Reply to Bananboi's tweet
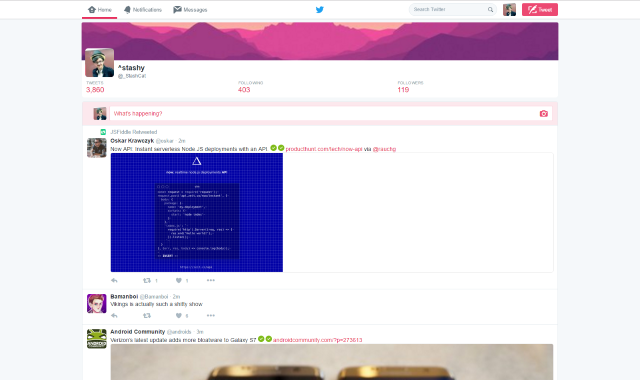The image size is (640, 380). point(114,316)
